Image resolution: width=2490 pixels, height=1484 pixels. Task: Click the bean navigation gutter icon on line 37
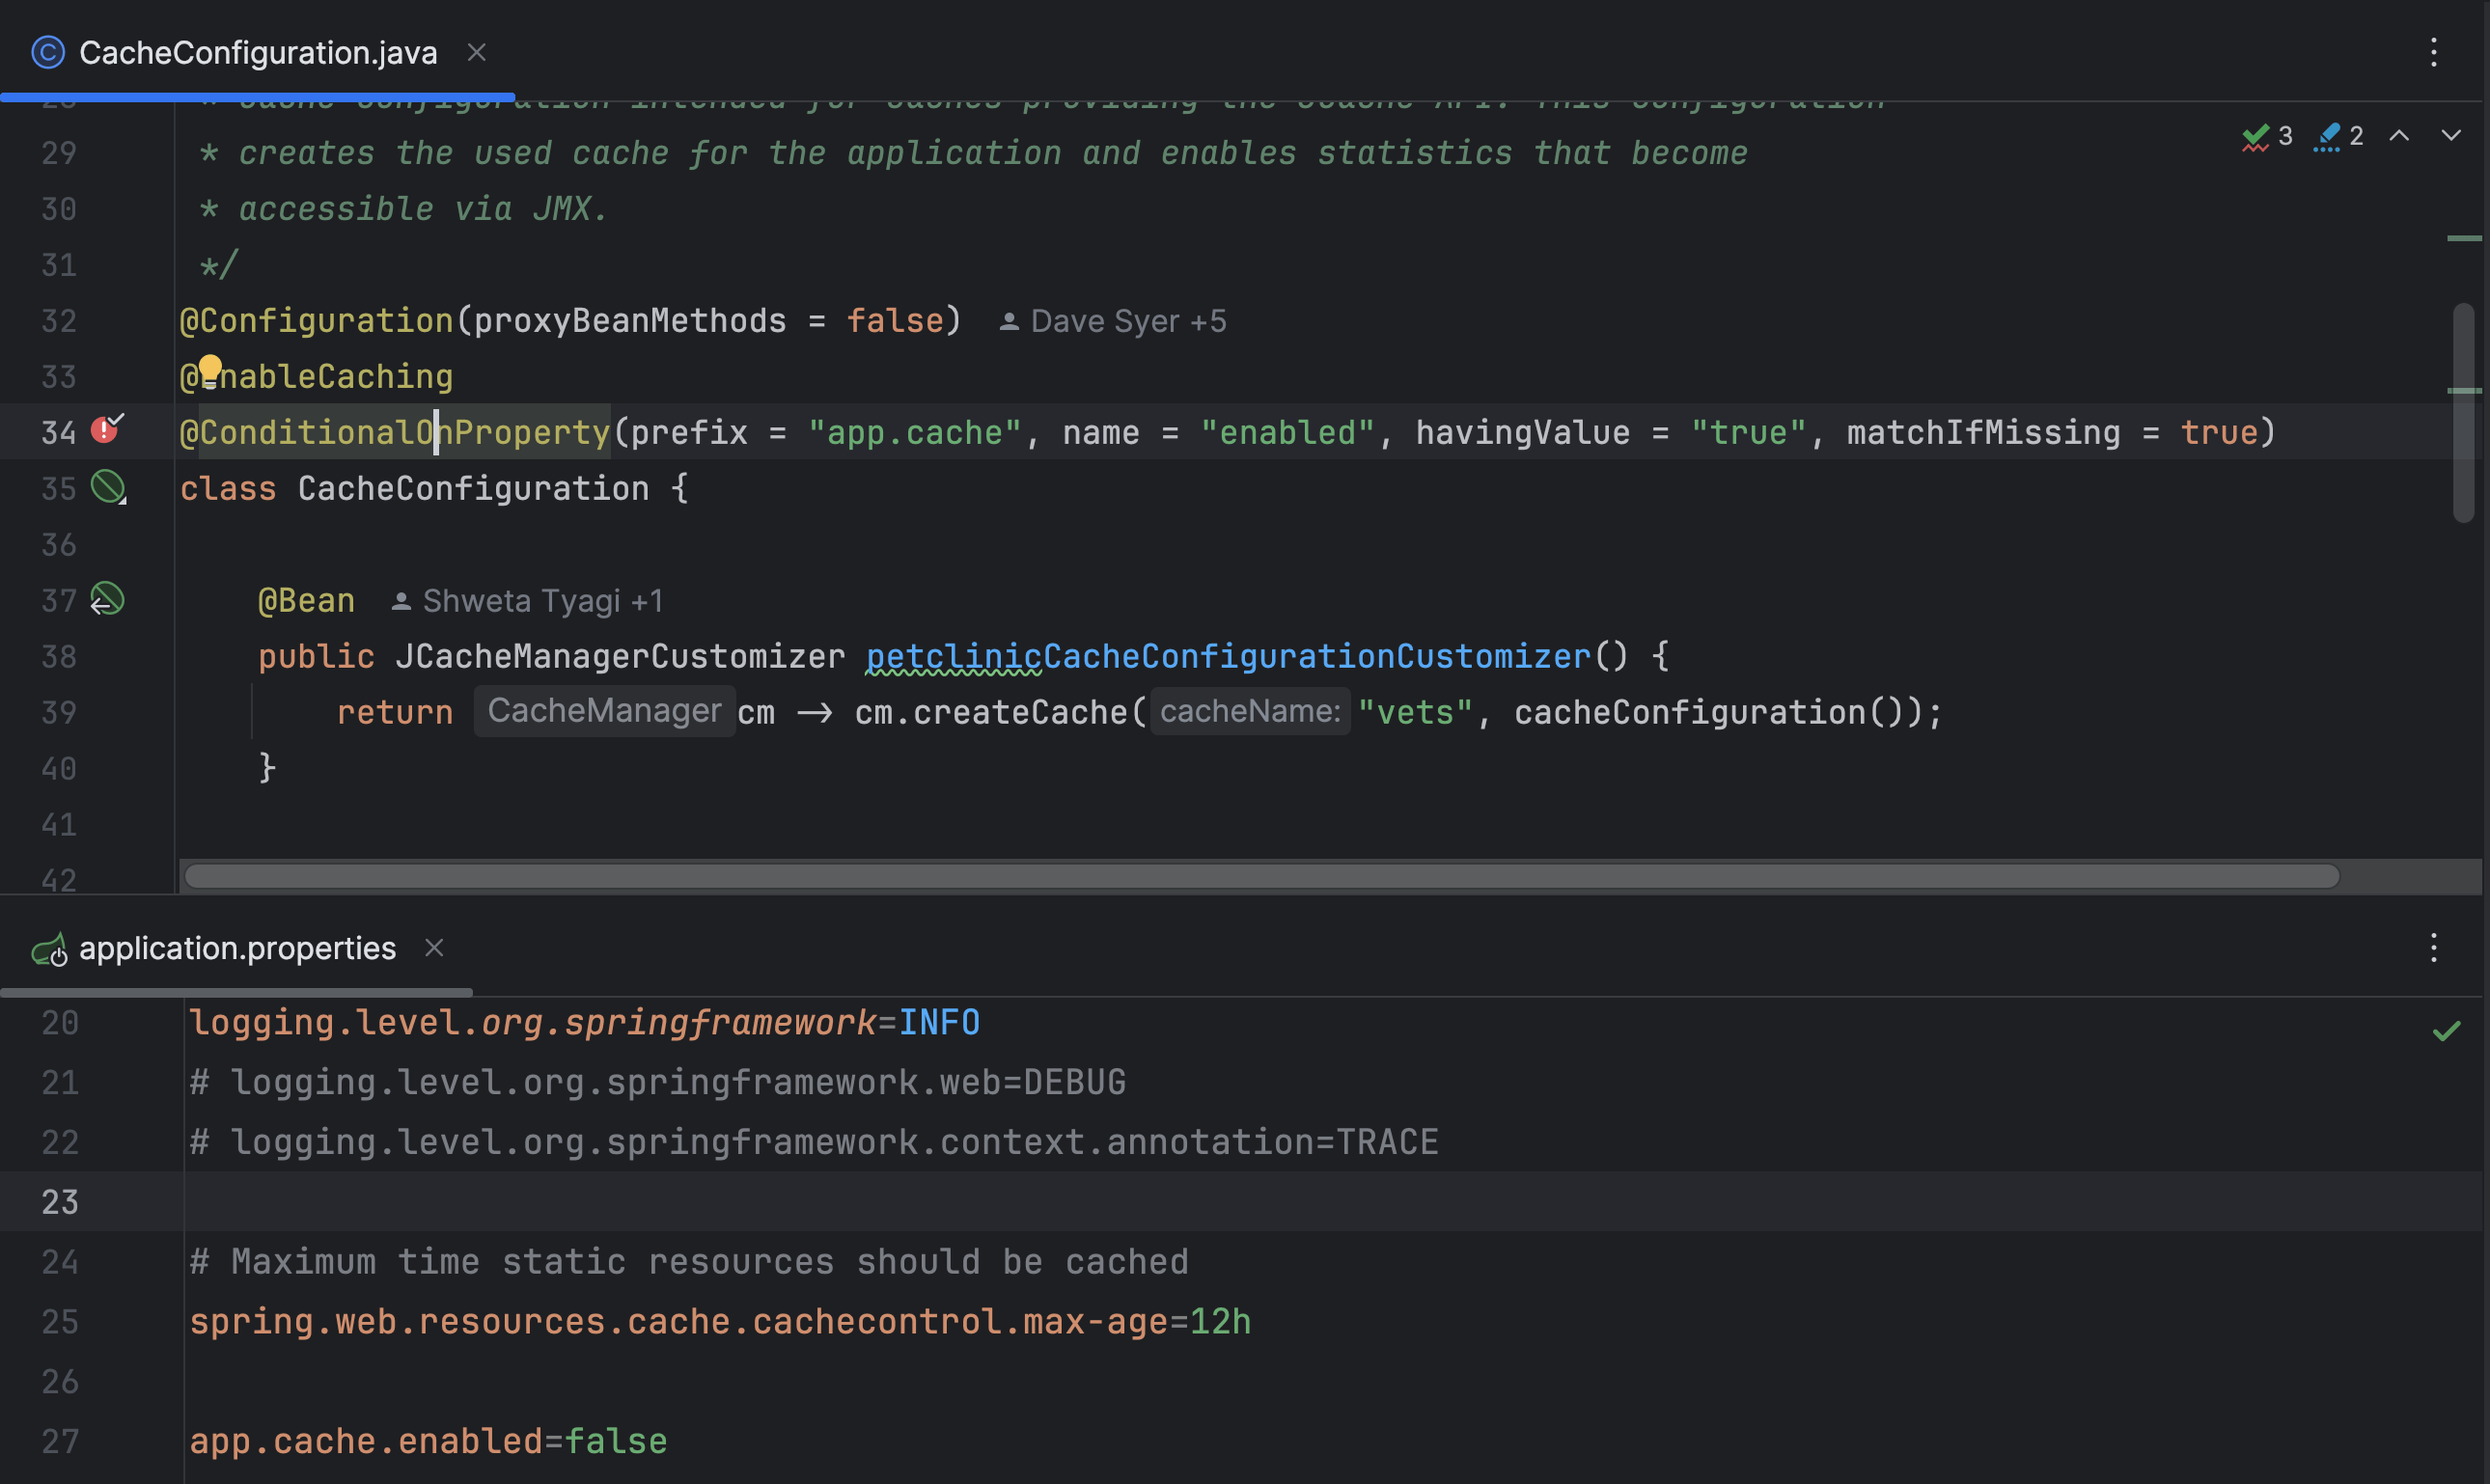tap(107, 599)
